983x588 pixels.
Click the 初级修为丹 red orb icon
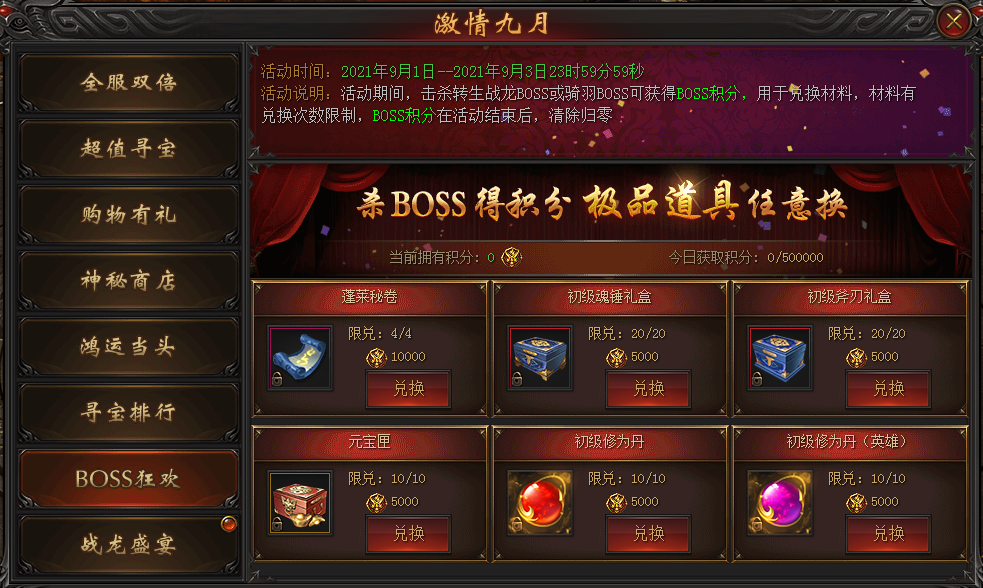[540, 503]
